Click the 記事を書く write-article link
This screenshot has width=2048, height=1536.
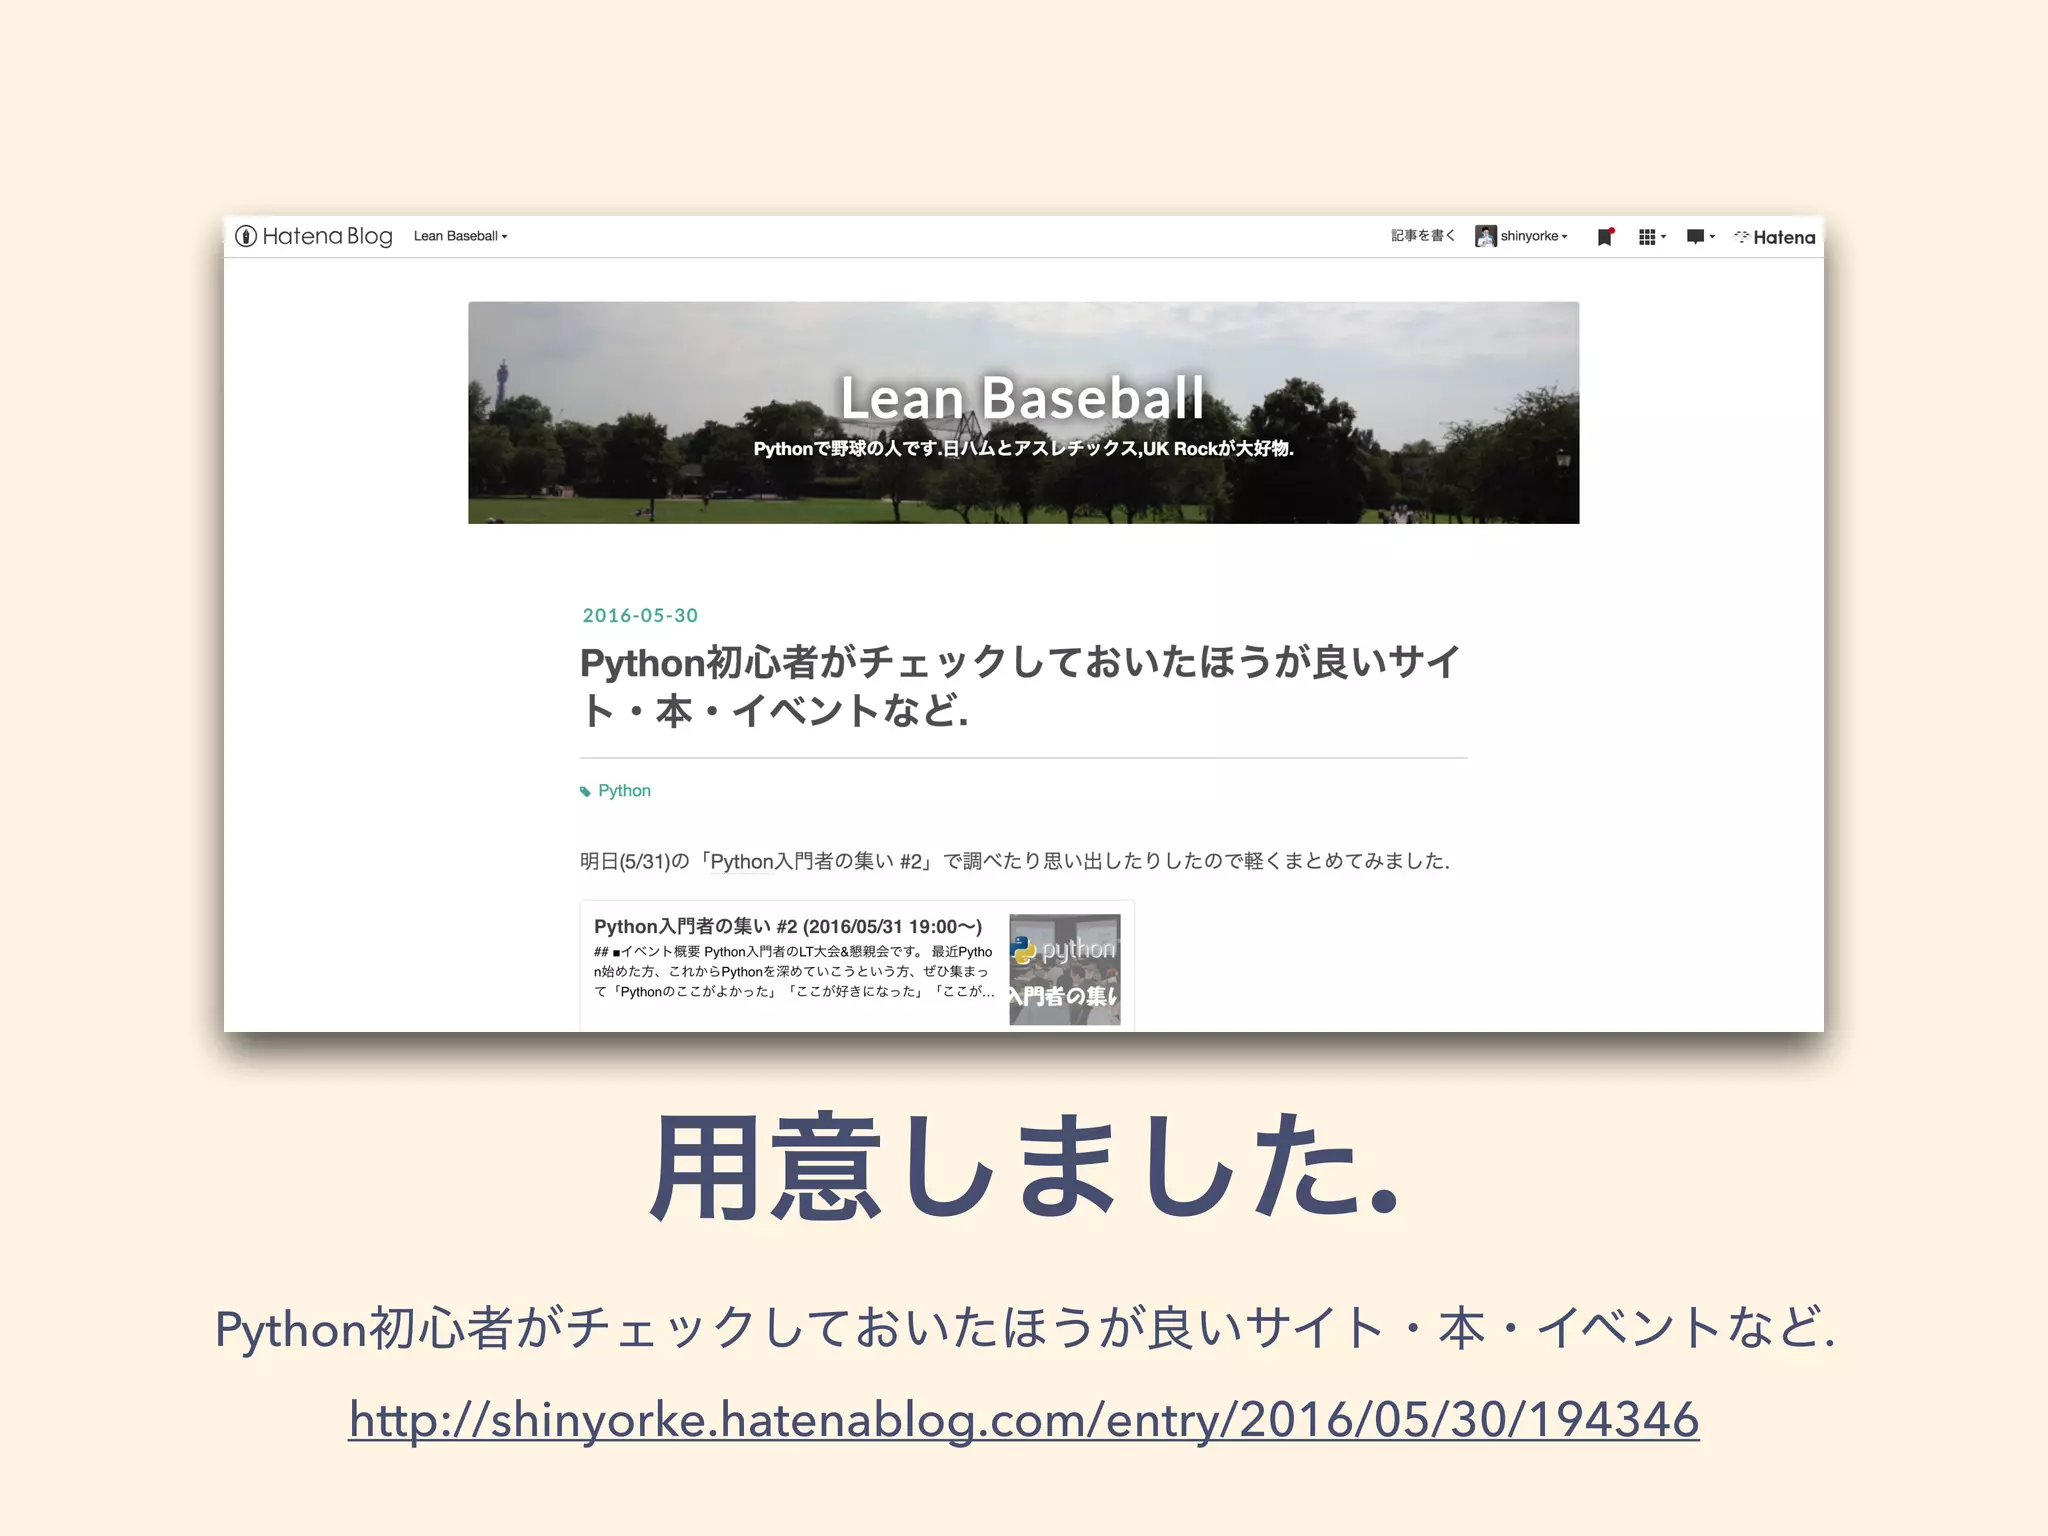[1422, 236]
